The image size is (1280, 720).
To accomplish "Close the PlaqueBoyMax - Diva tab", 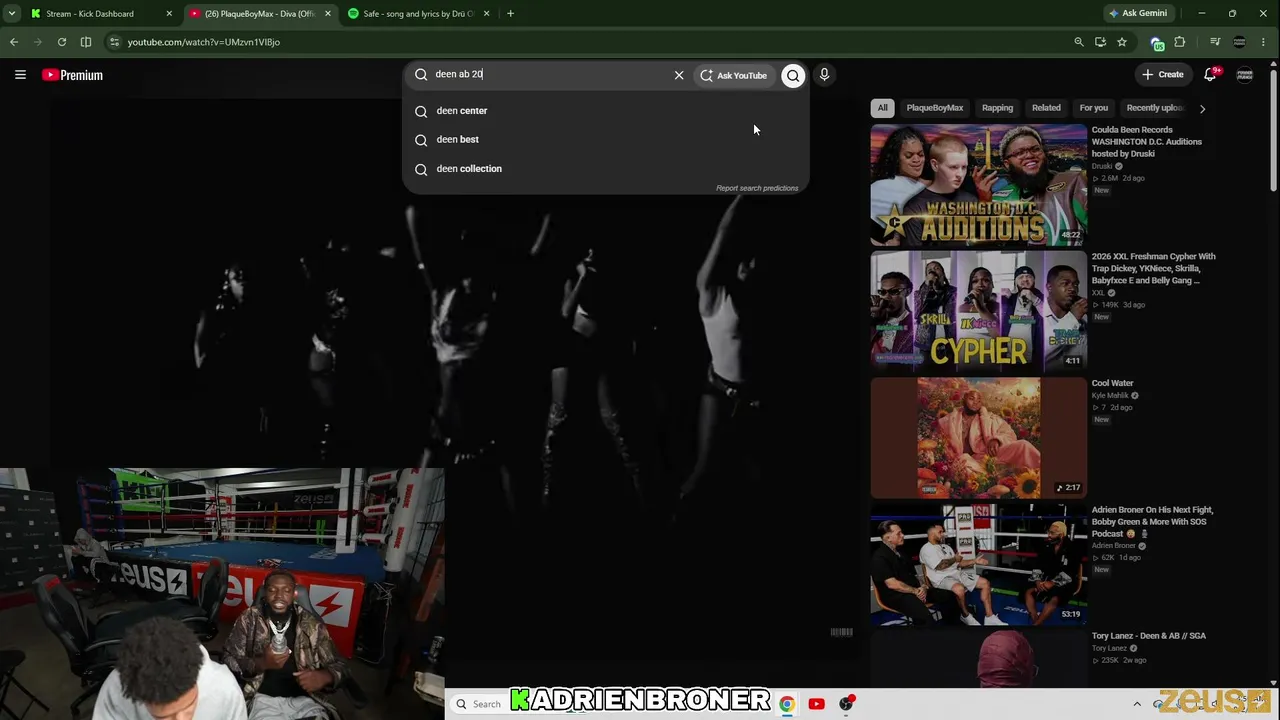I will (x=328, y=14).
